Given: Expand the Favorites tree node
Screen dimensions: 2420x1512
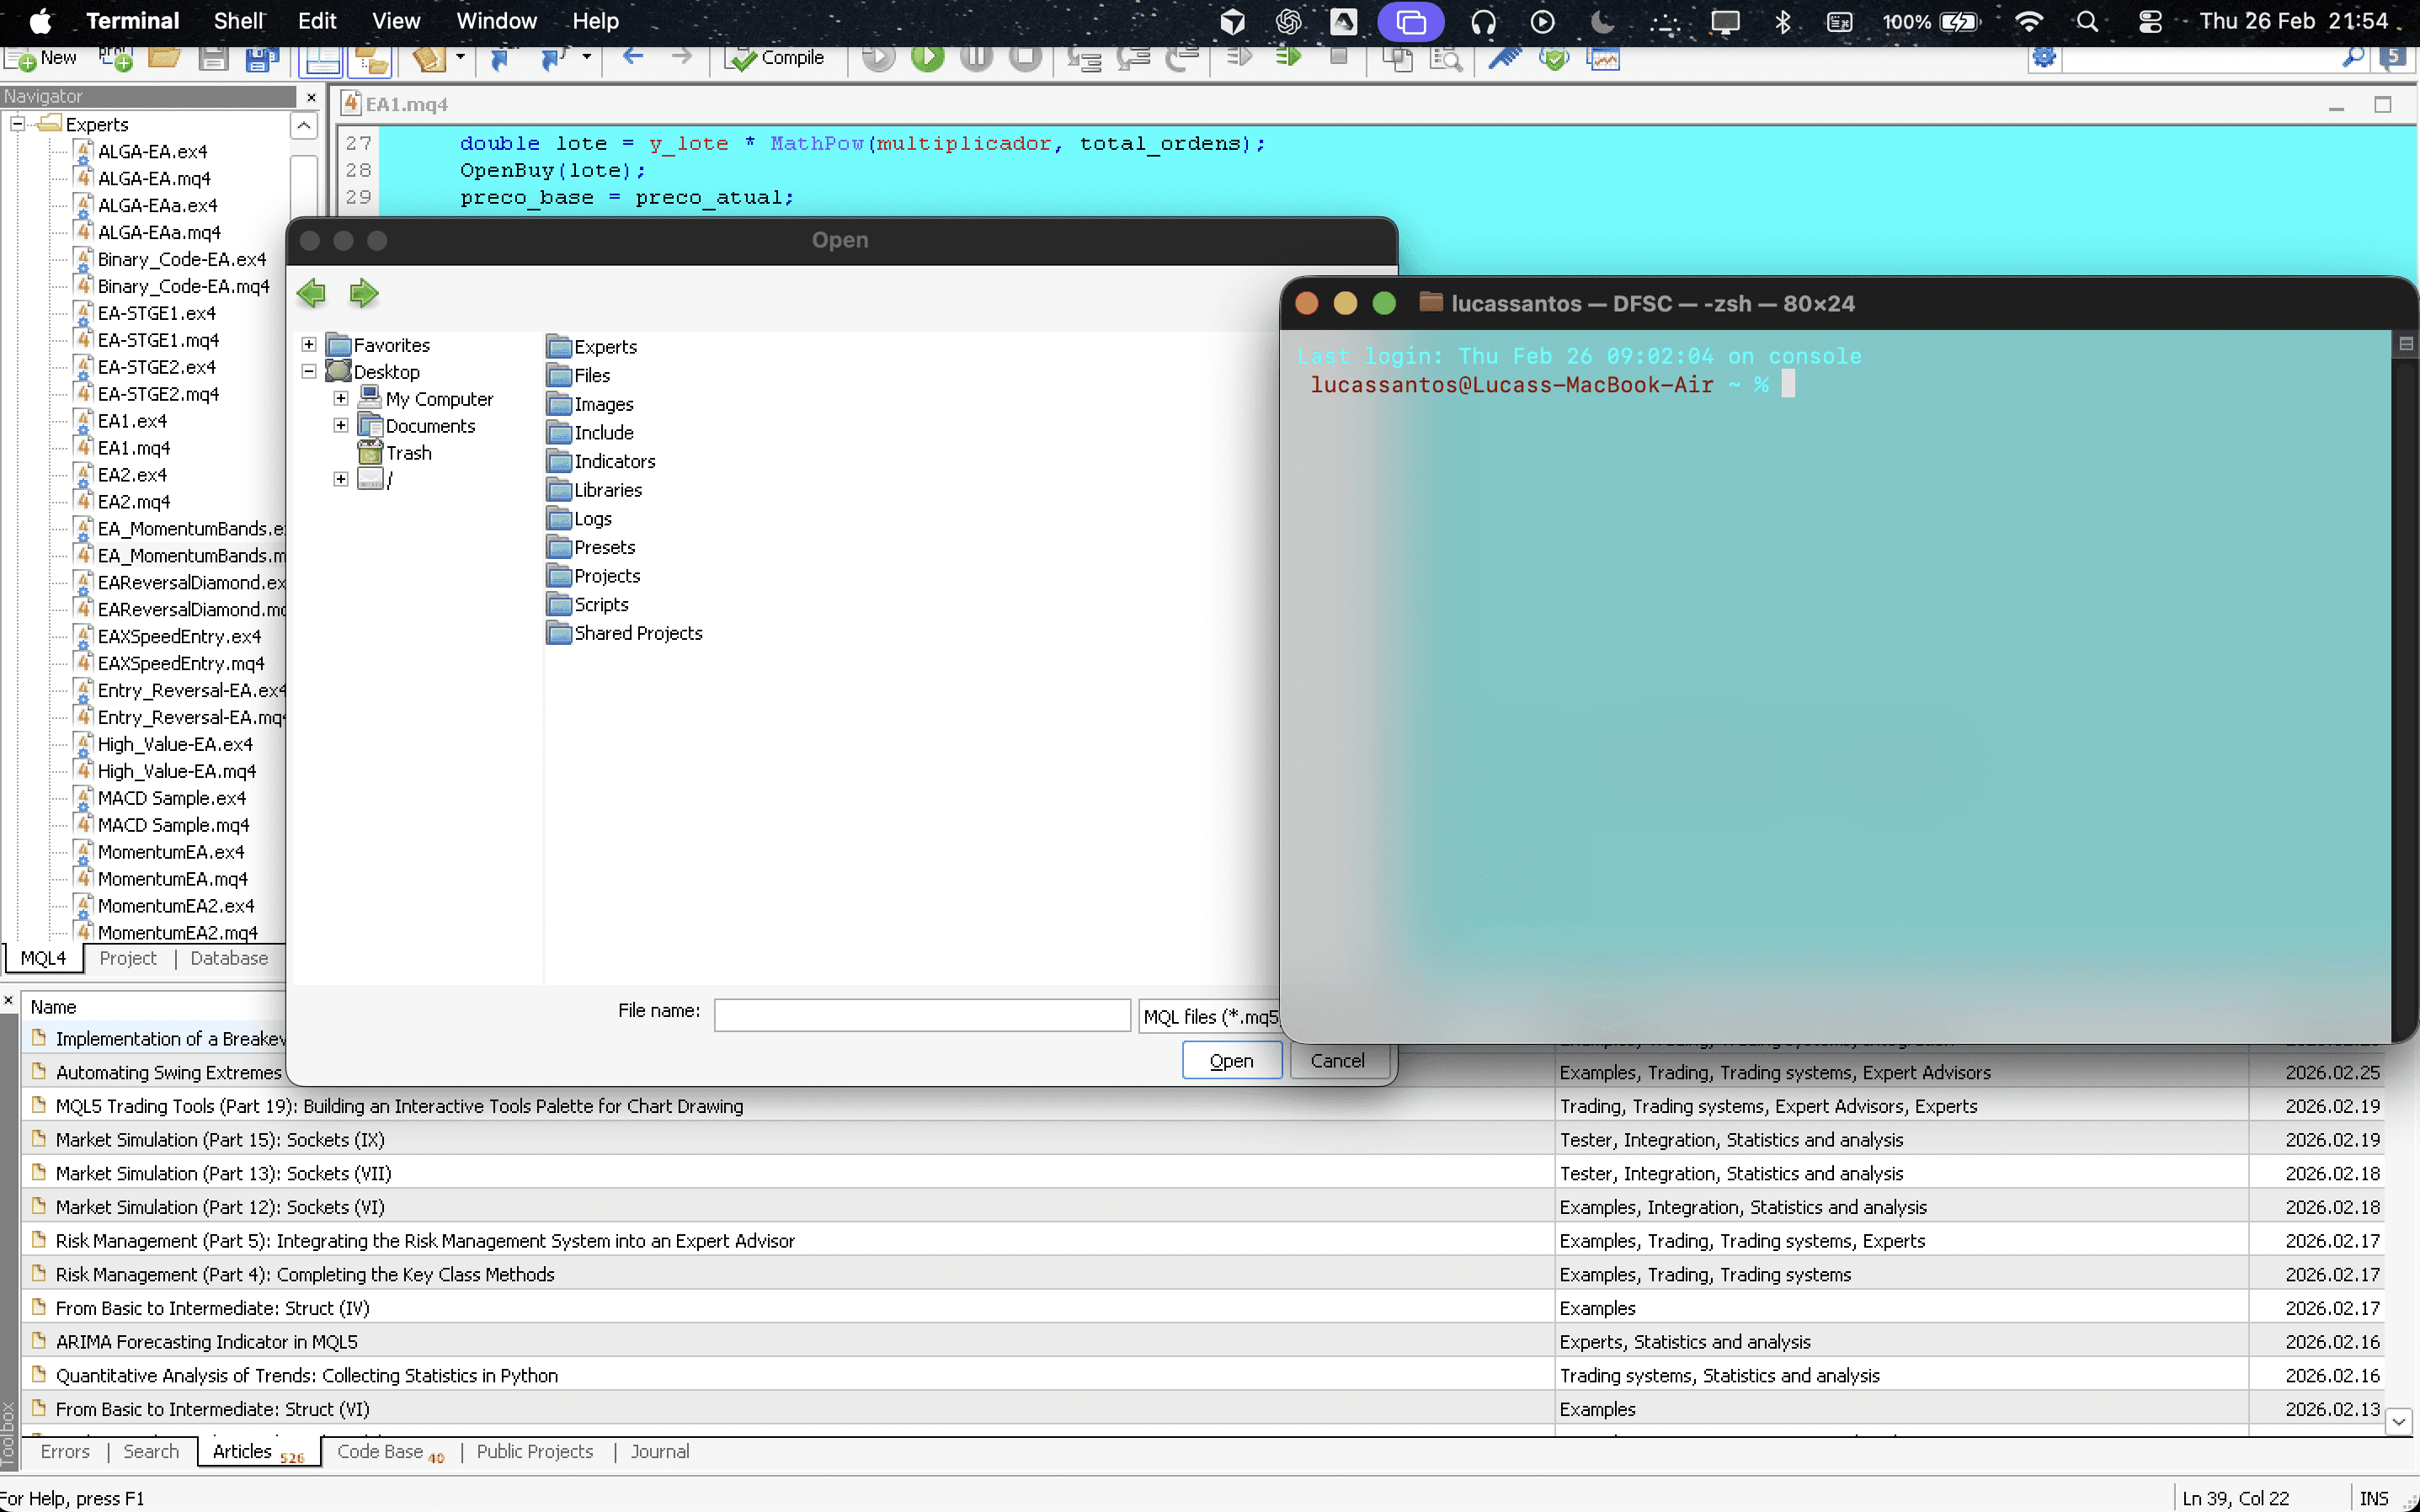Looking at the screenshot, I should [x=309, y=344].
